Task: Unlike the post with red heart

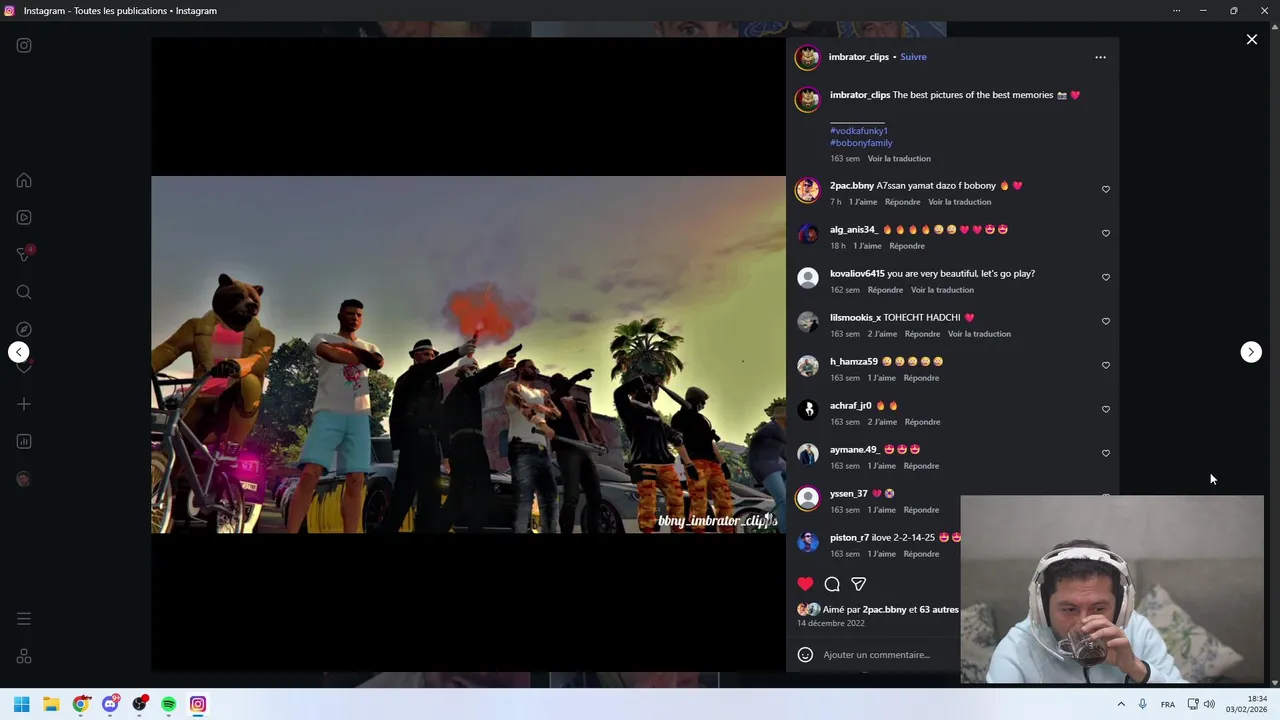Action: pos(805,584)
